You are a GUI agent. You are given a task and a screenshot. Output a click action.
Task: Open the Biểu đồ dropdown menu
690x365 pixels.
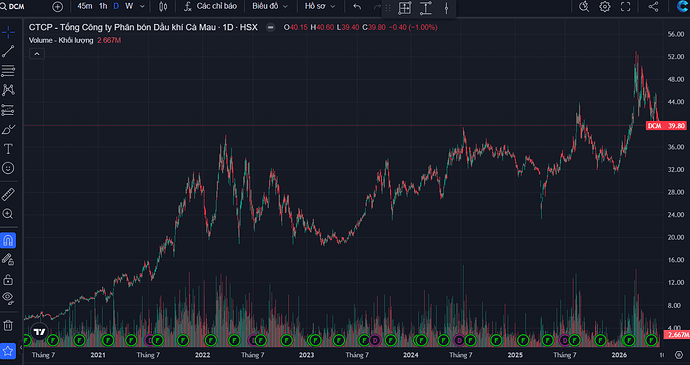click(270, 6)
